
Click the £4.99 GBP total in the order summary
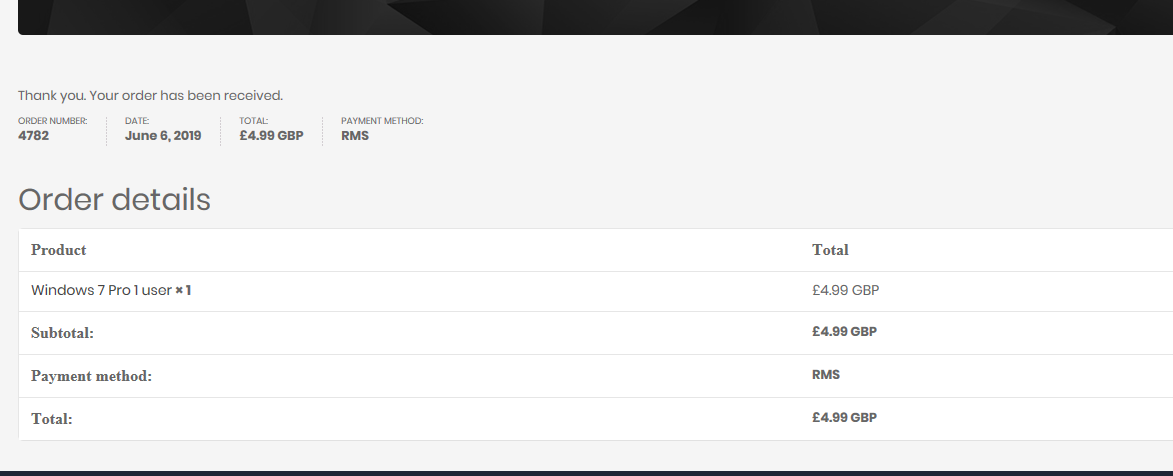(271, 136)
